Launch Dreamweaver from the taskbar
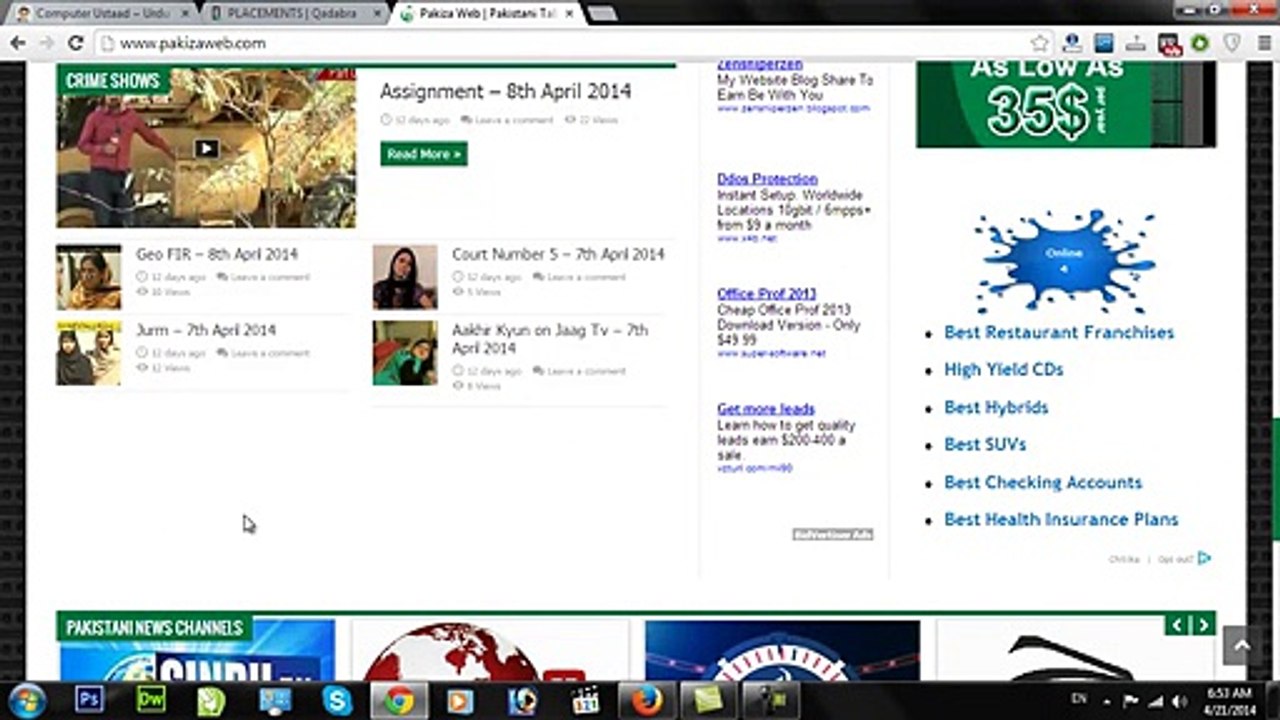The height and width of the screenshot is (720, 1280). (151, 700)
